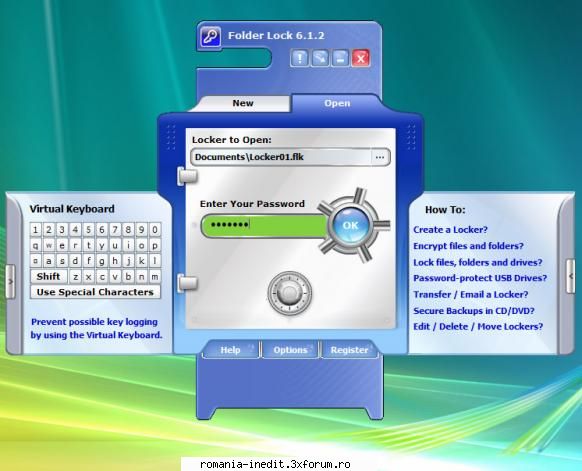The image size is (582, 471).
Task: Open Edit / Delete / Move Lockers? link
Action: (x=478, y=327)
